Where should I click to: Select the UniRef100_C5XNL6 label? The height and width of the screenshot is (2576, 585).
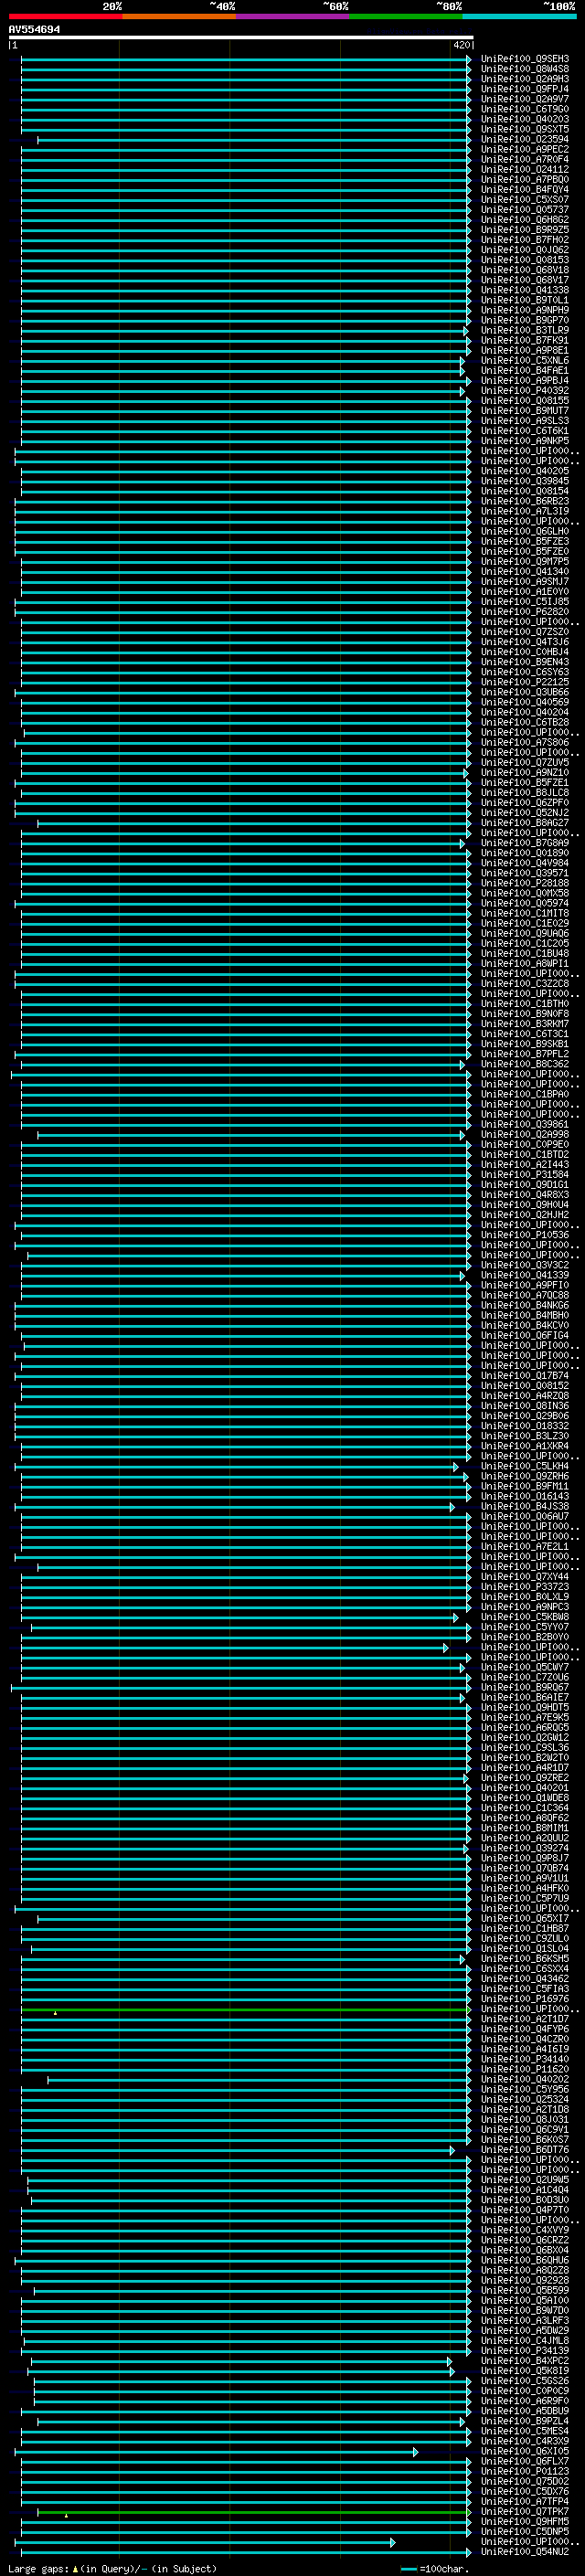[525, 360]
